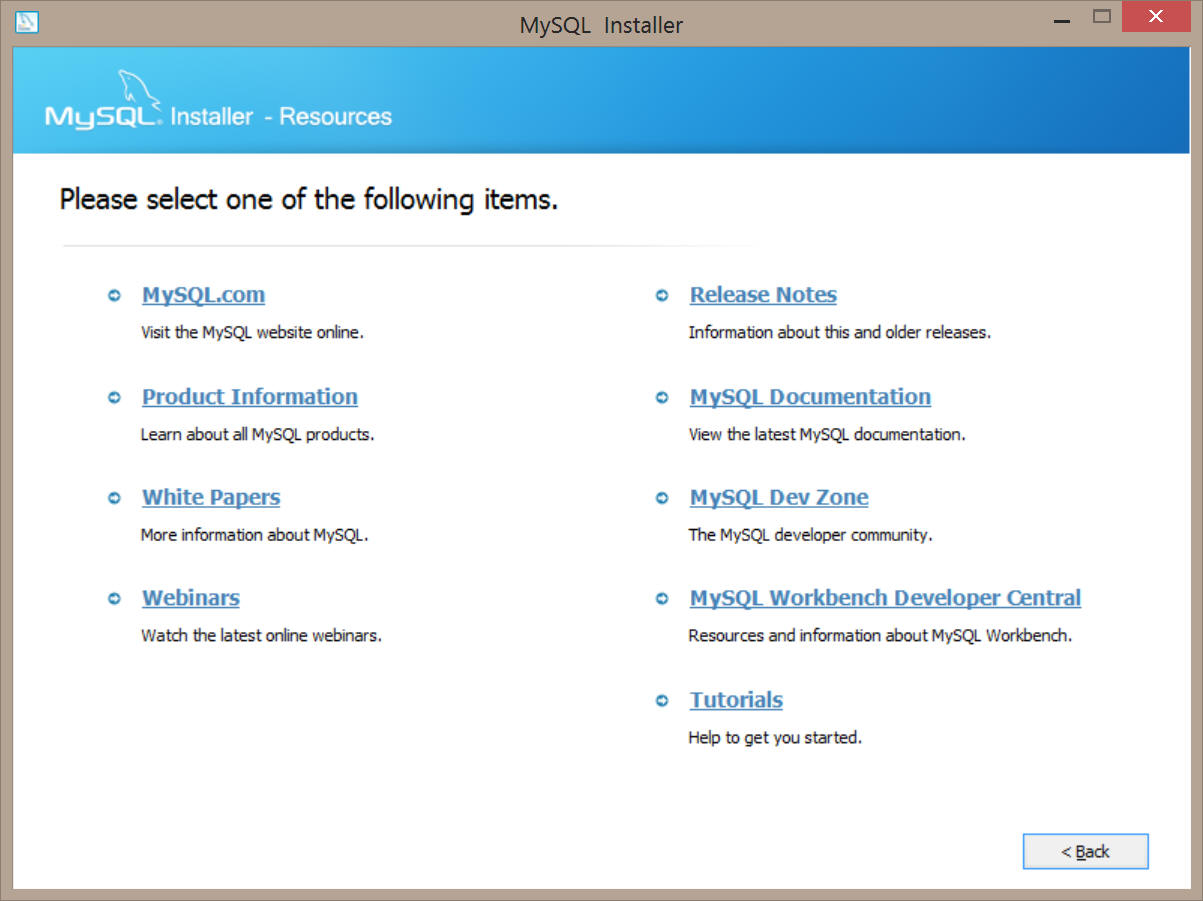This screenshot has width=1203, height=901.
Task: Click 'Learn about all MySQL products.' text
Action: point(257,435)
